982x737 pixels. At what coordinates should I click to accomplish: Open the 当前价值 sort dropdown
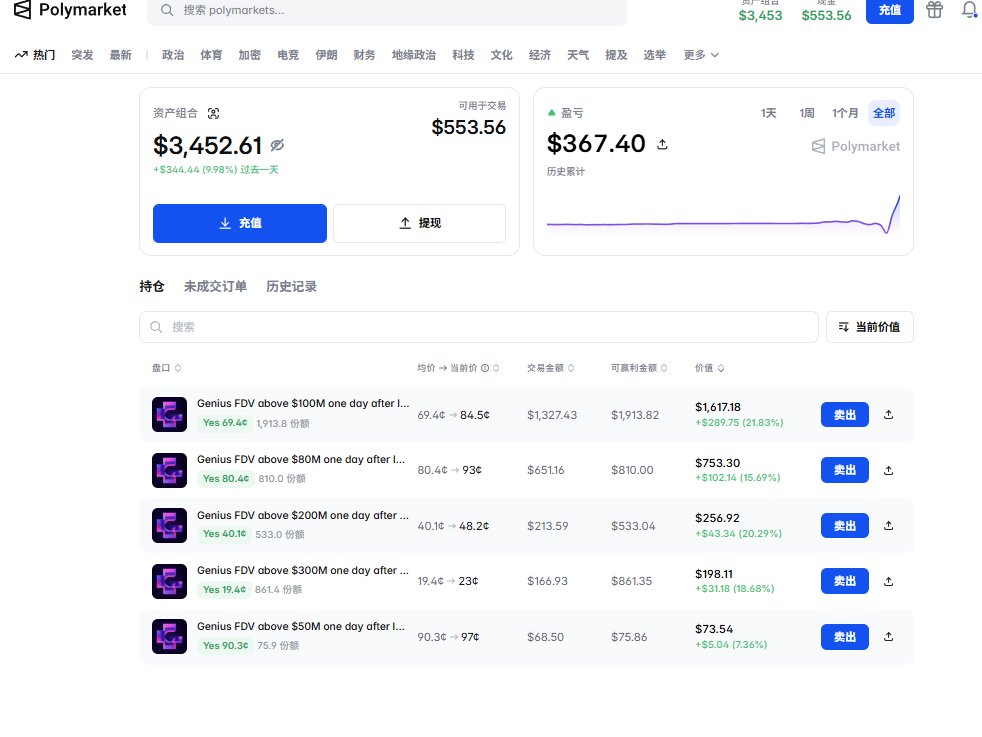[869, 327]
